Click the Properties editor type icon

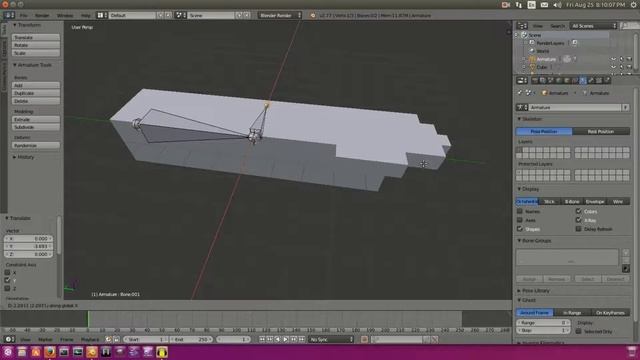(522, 80)
